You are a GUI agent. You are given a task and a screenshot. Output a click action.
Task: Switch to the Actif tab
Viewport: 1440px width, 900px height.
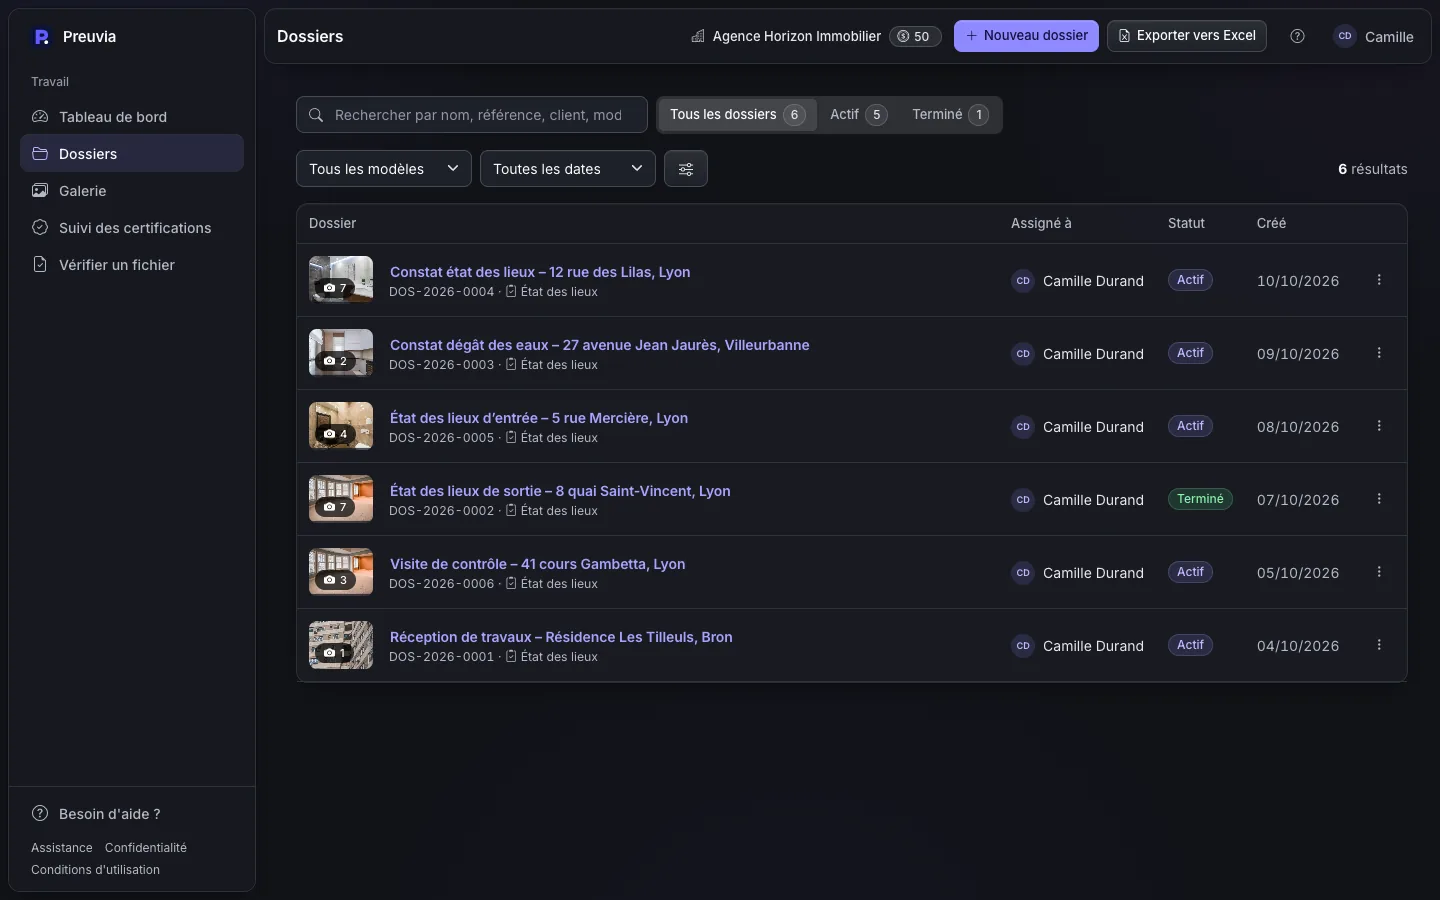point(858,115)
